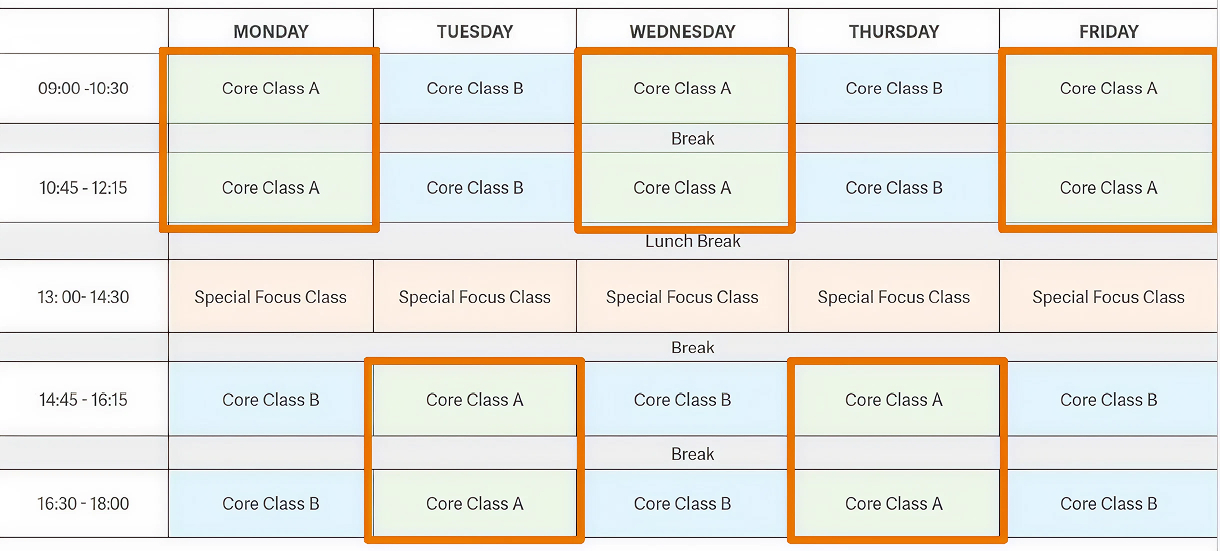Click Thursday 14:45 Core Class A cell

coord(894,400)
